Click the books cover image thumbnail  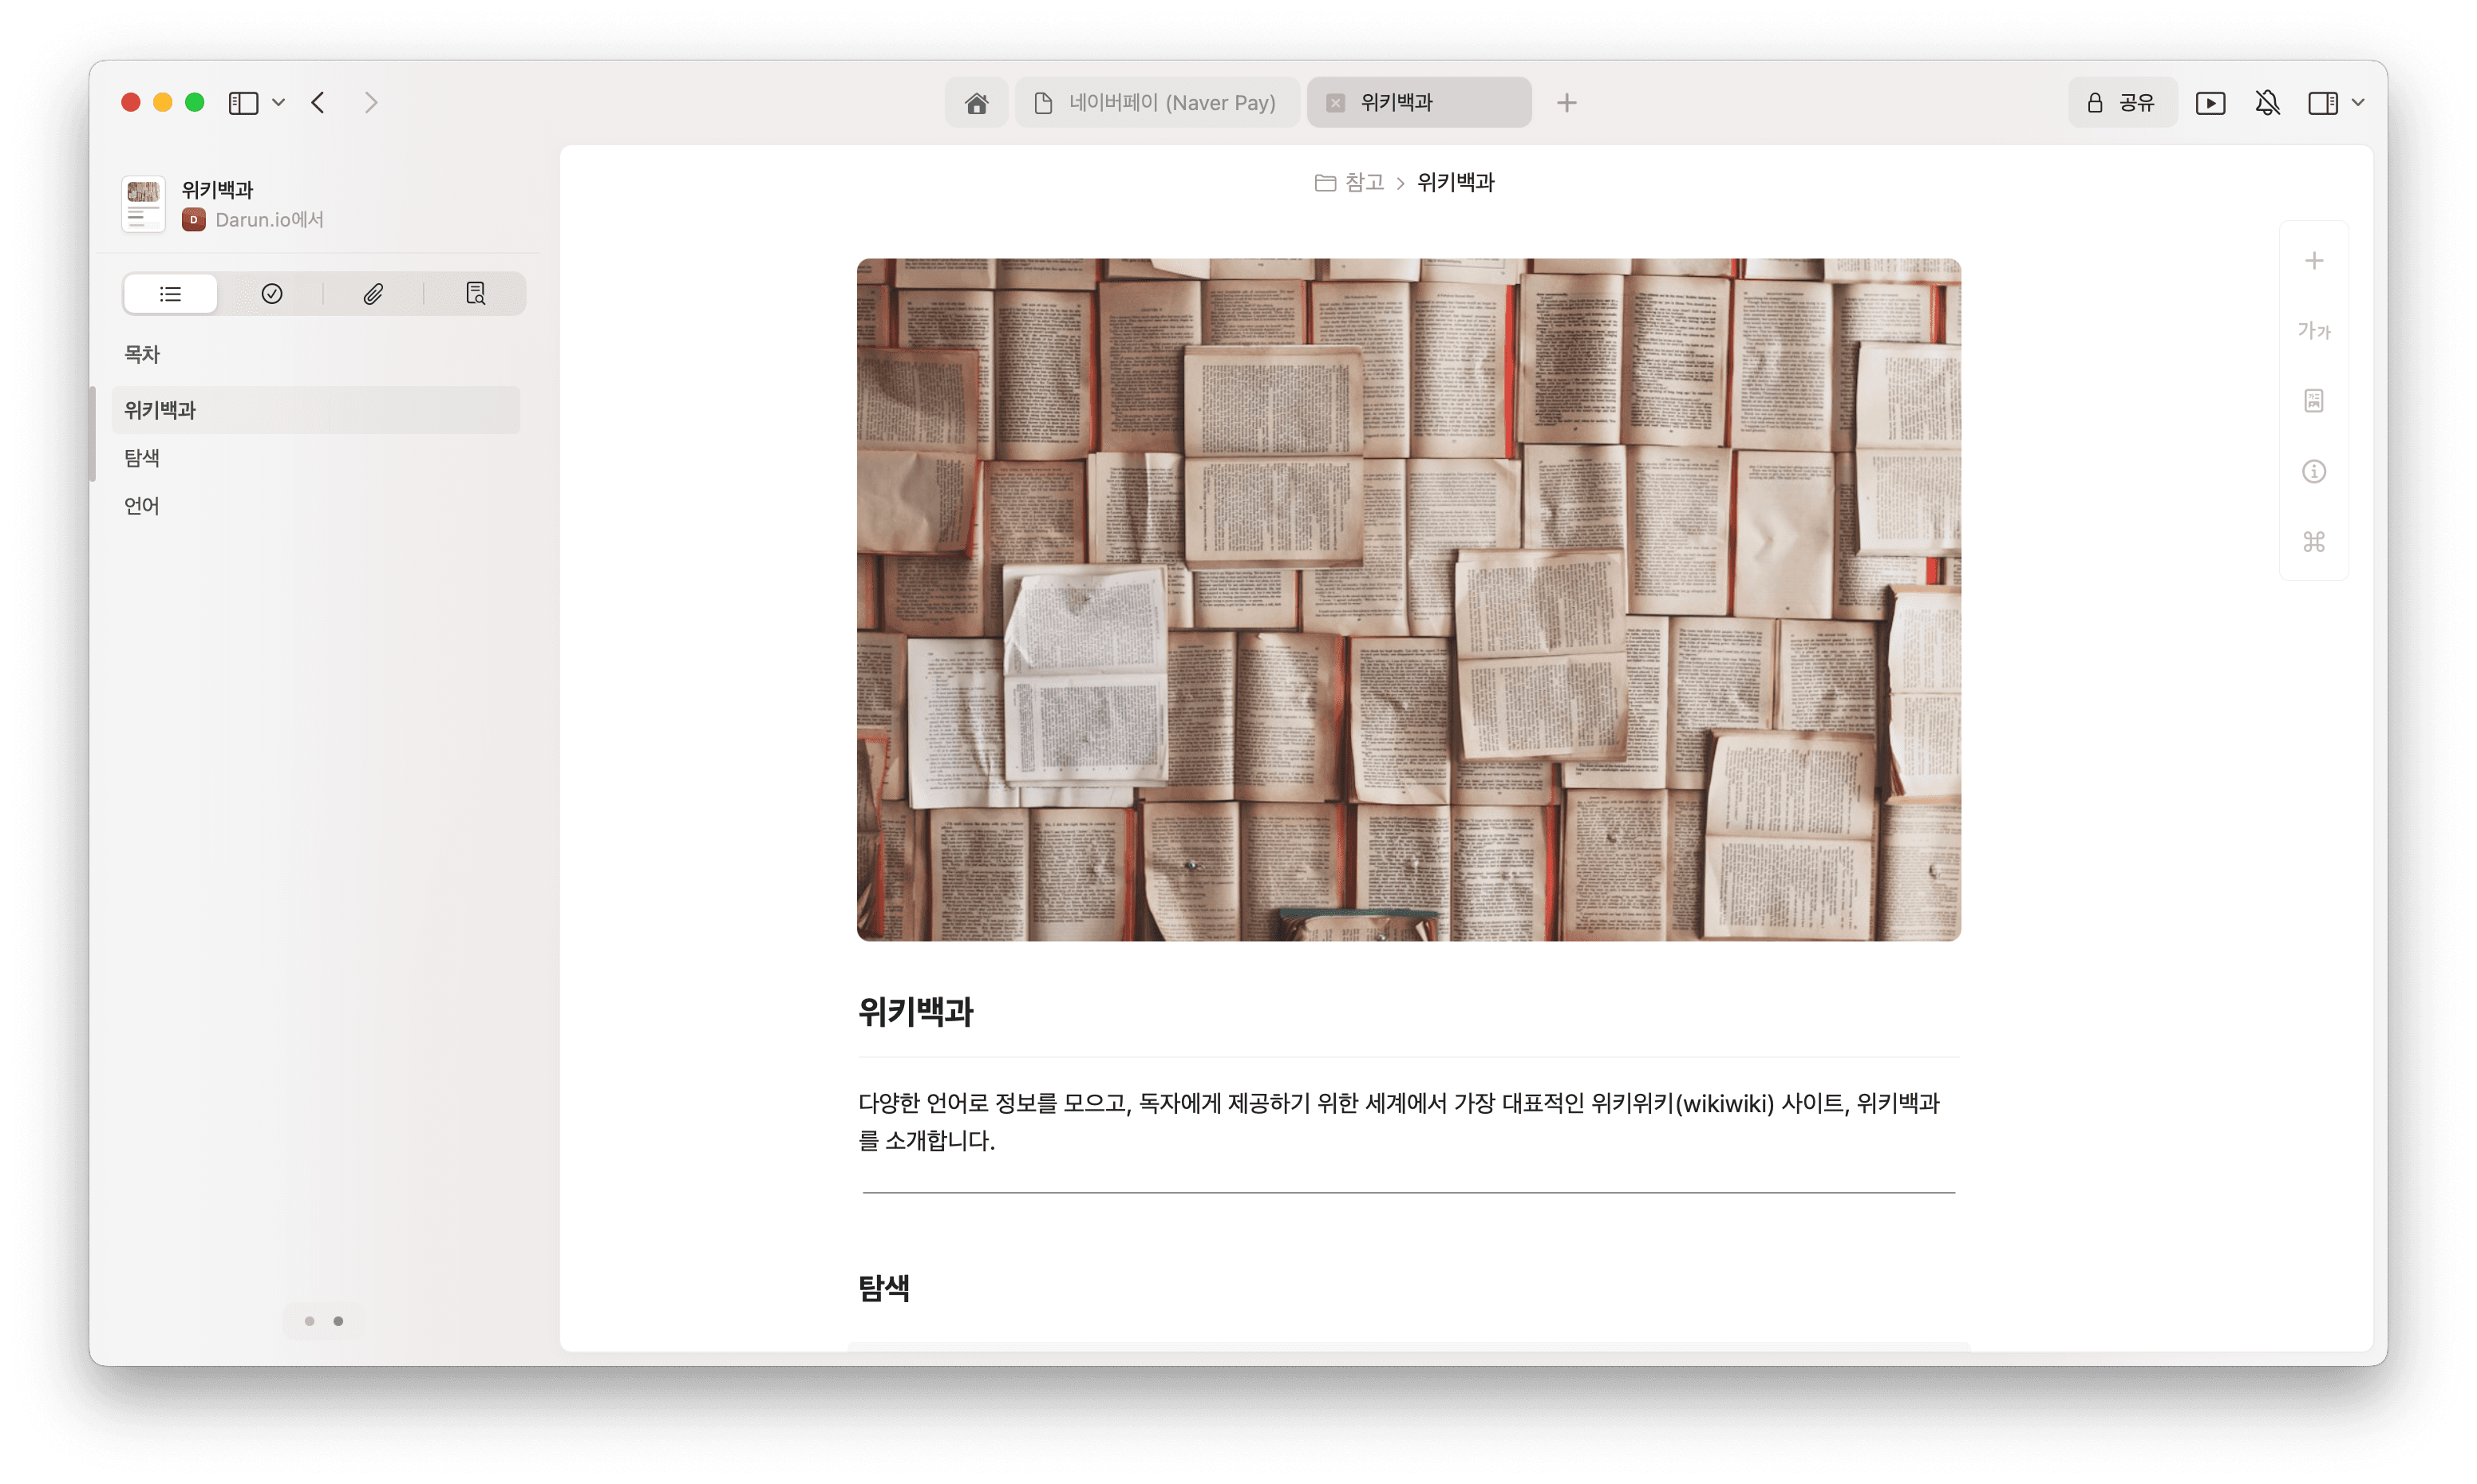pos(143,203)
